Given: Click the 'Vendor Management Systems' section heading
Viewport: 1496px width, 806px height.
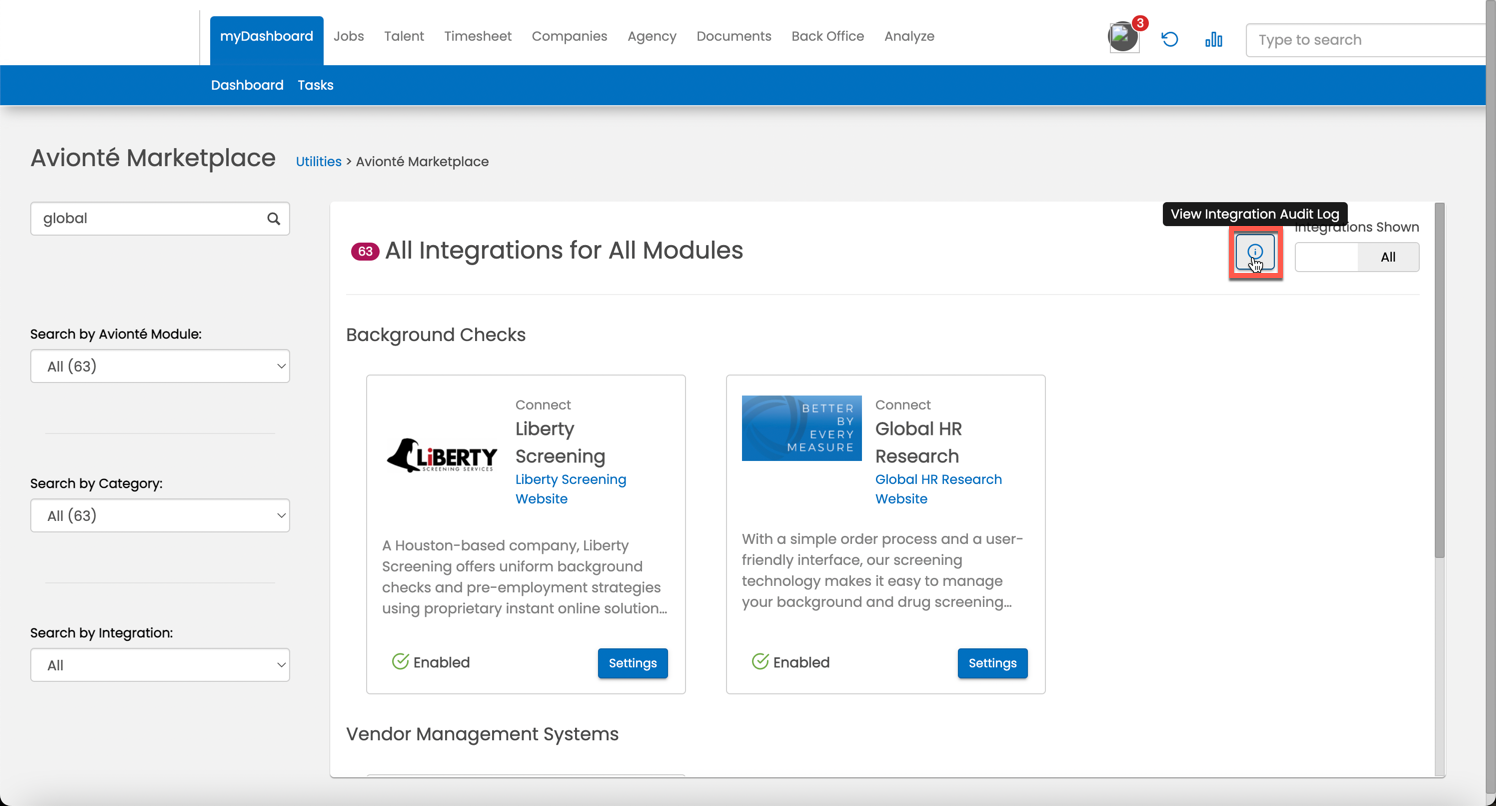Looking at the screenshot, I should tap(482, 734).
